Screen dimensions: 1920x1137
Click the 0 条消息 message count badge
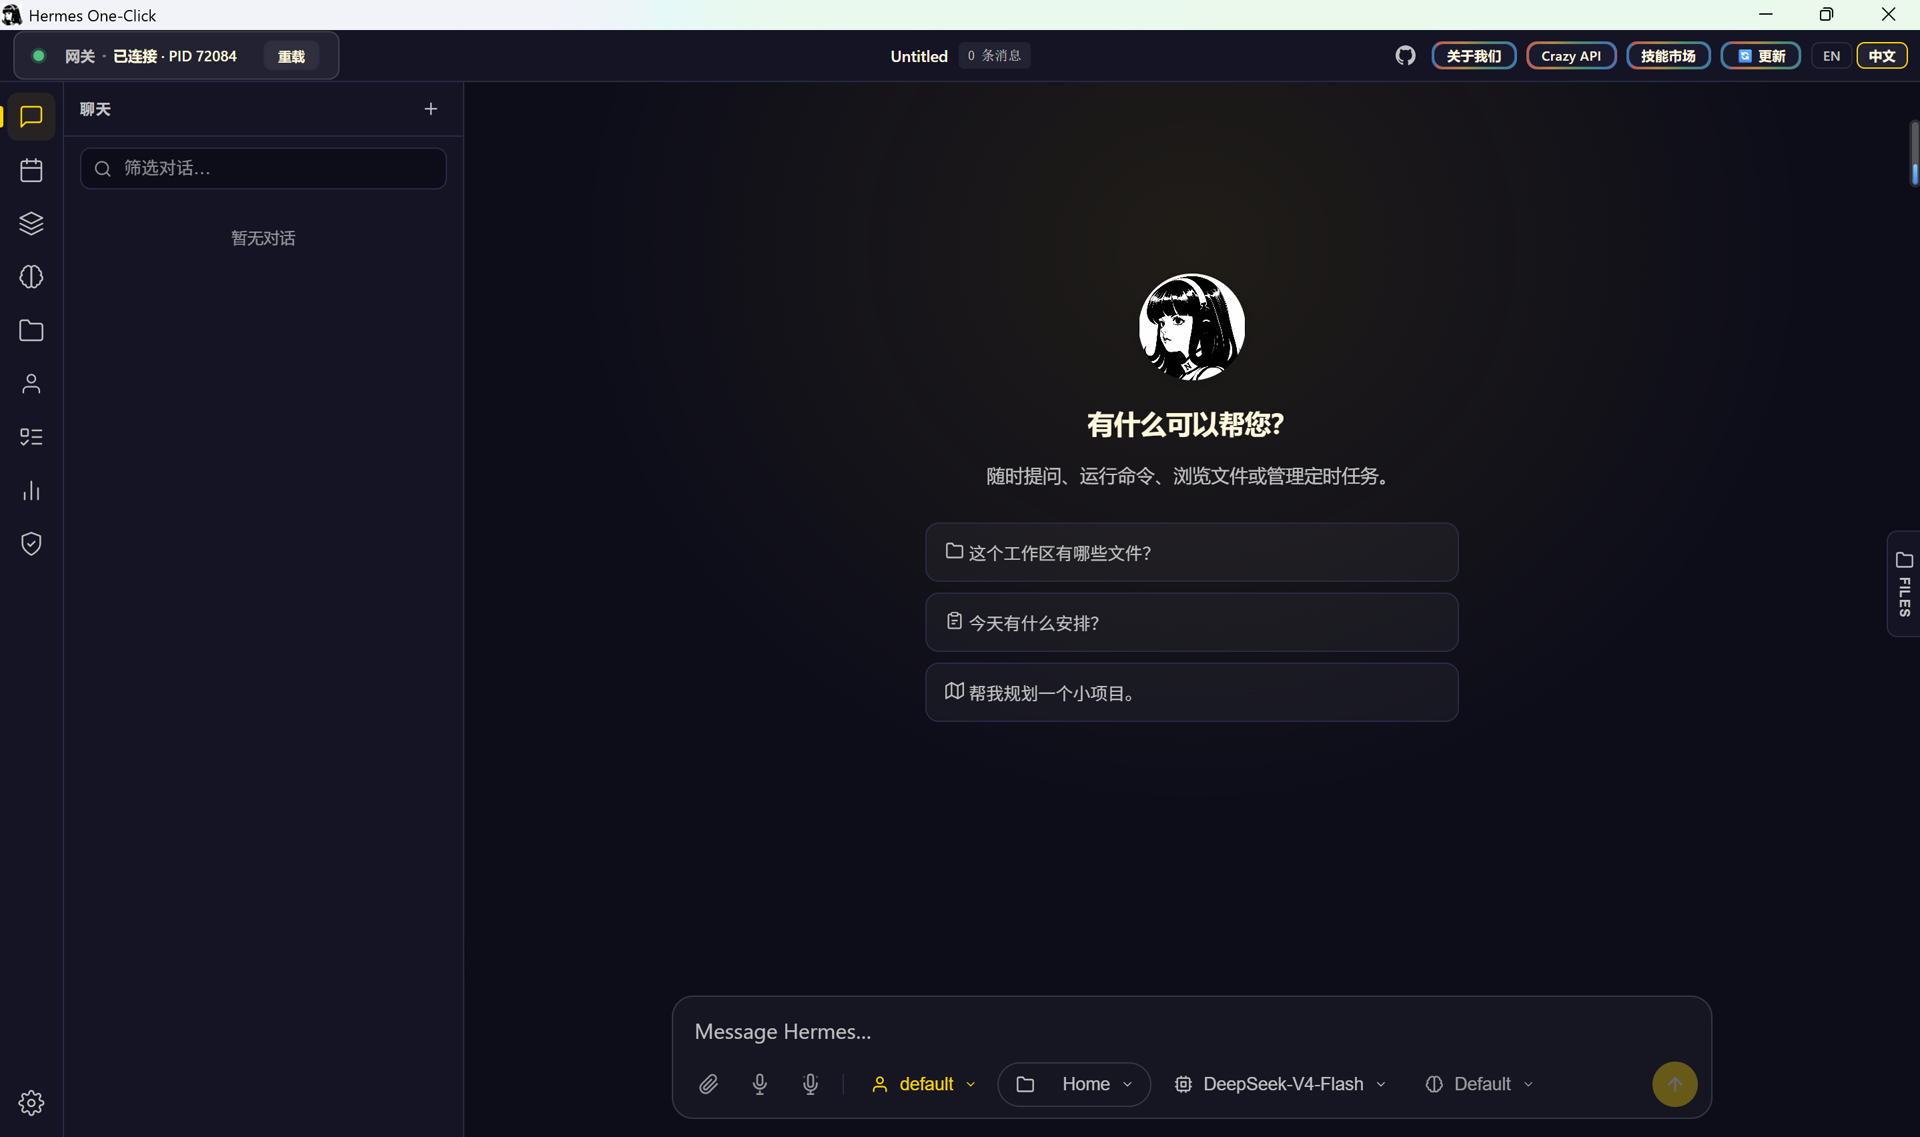(994, 56)
